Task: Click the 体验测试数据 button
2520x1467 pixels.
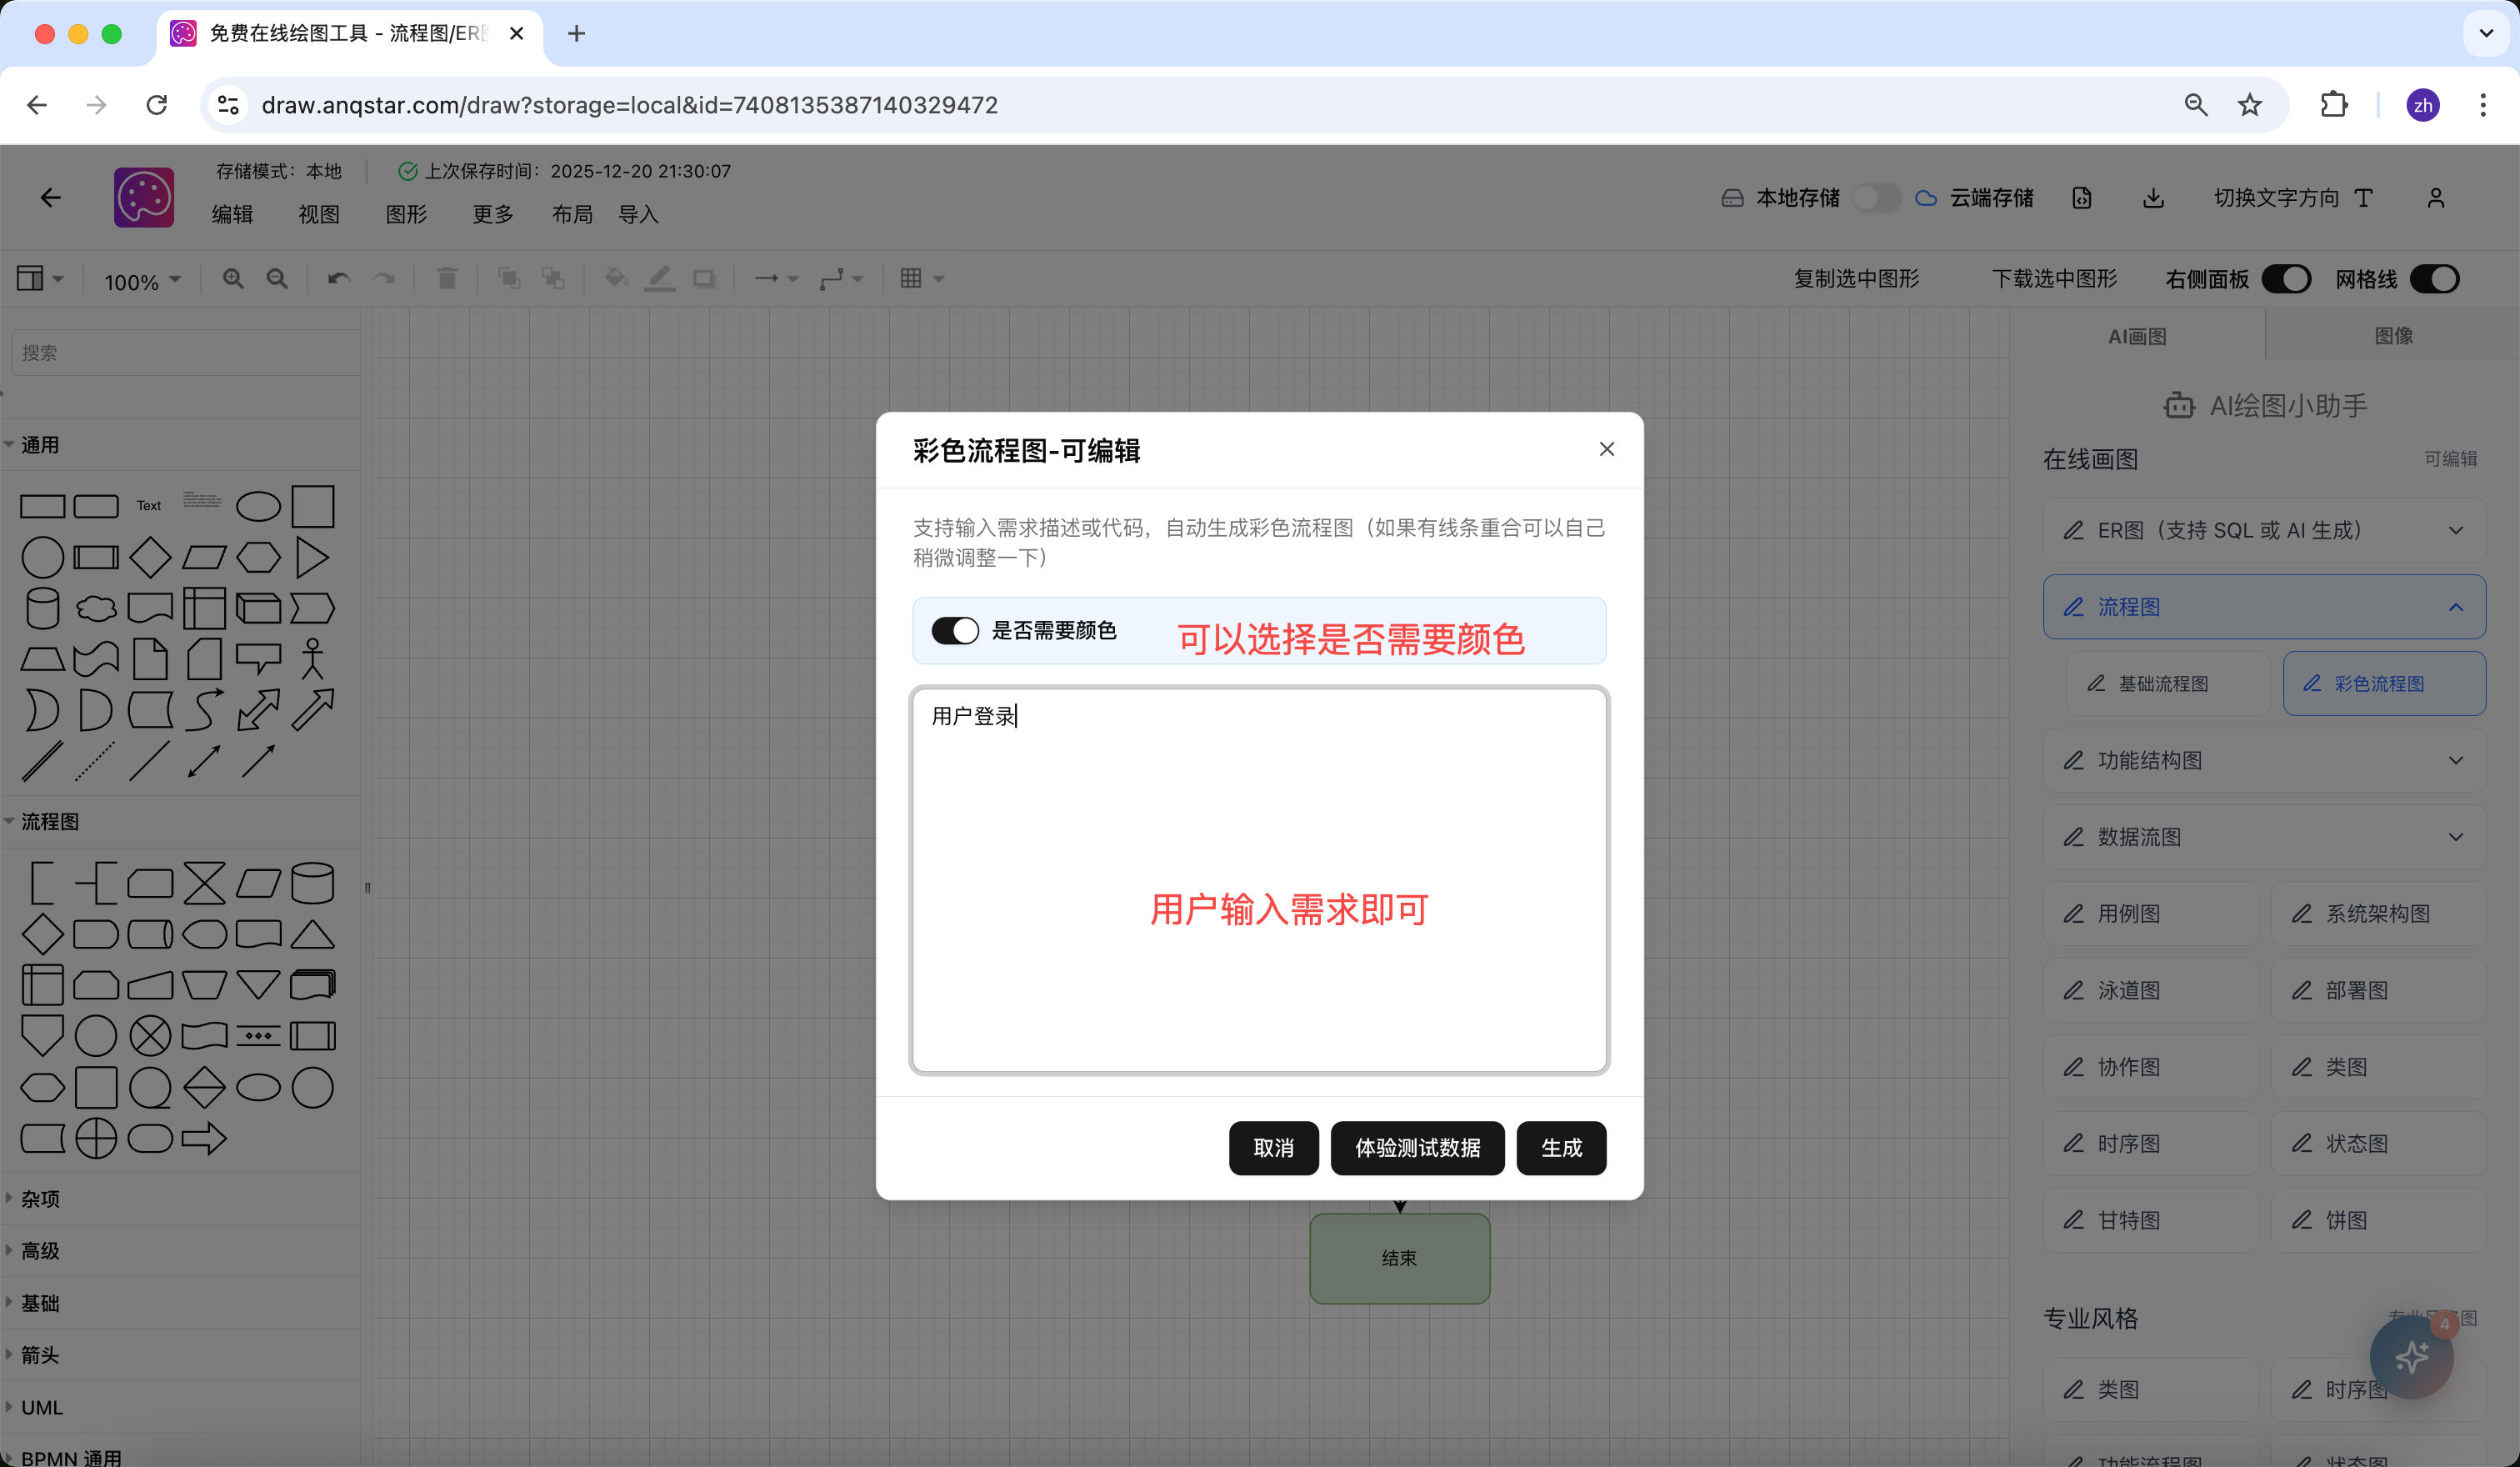Action: [1417, 1148]
